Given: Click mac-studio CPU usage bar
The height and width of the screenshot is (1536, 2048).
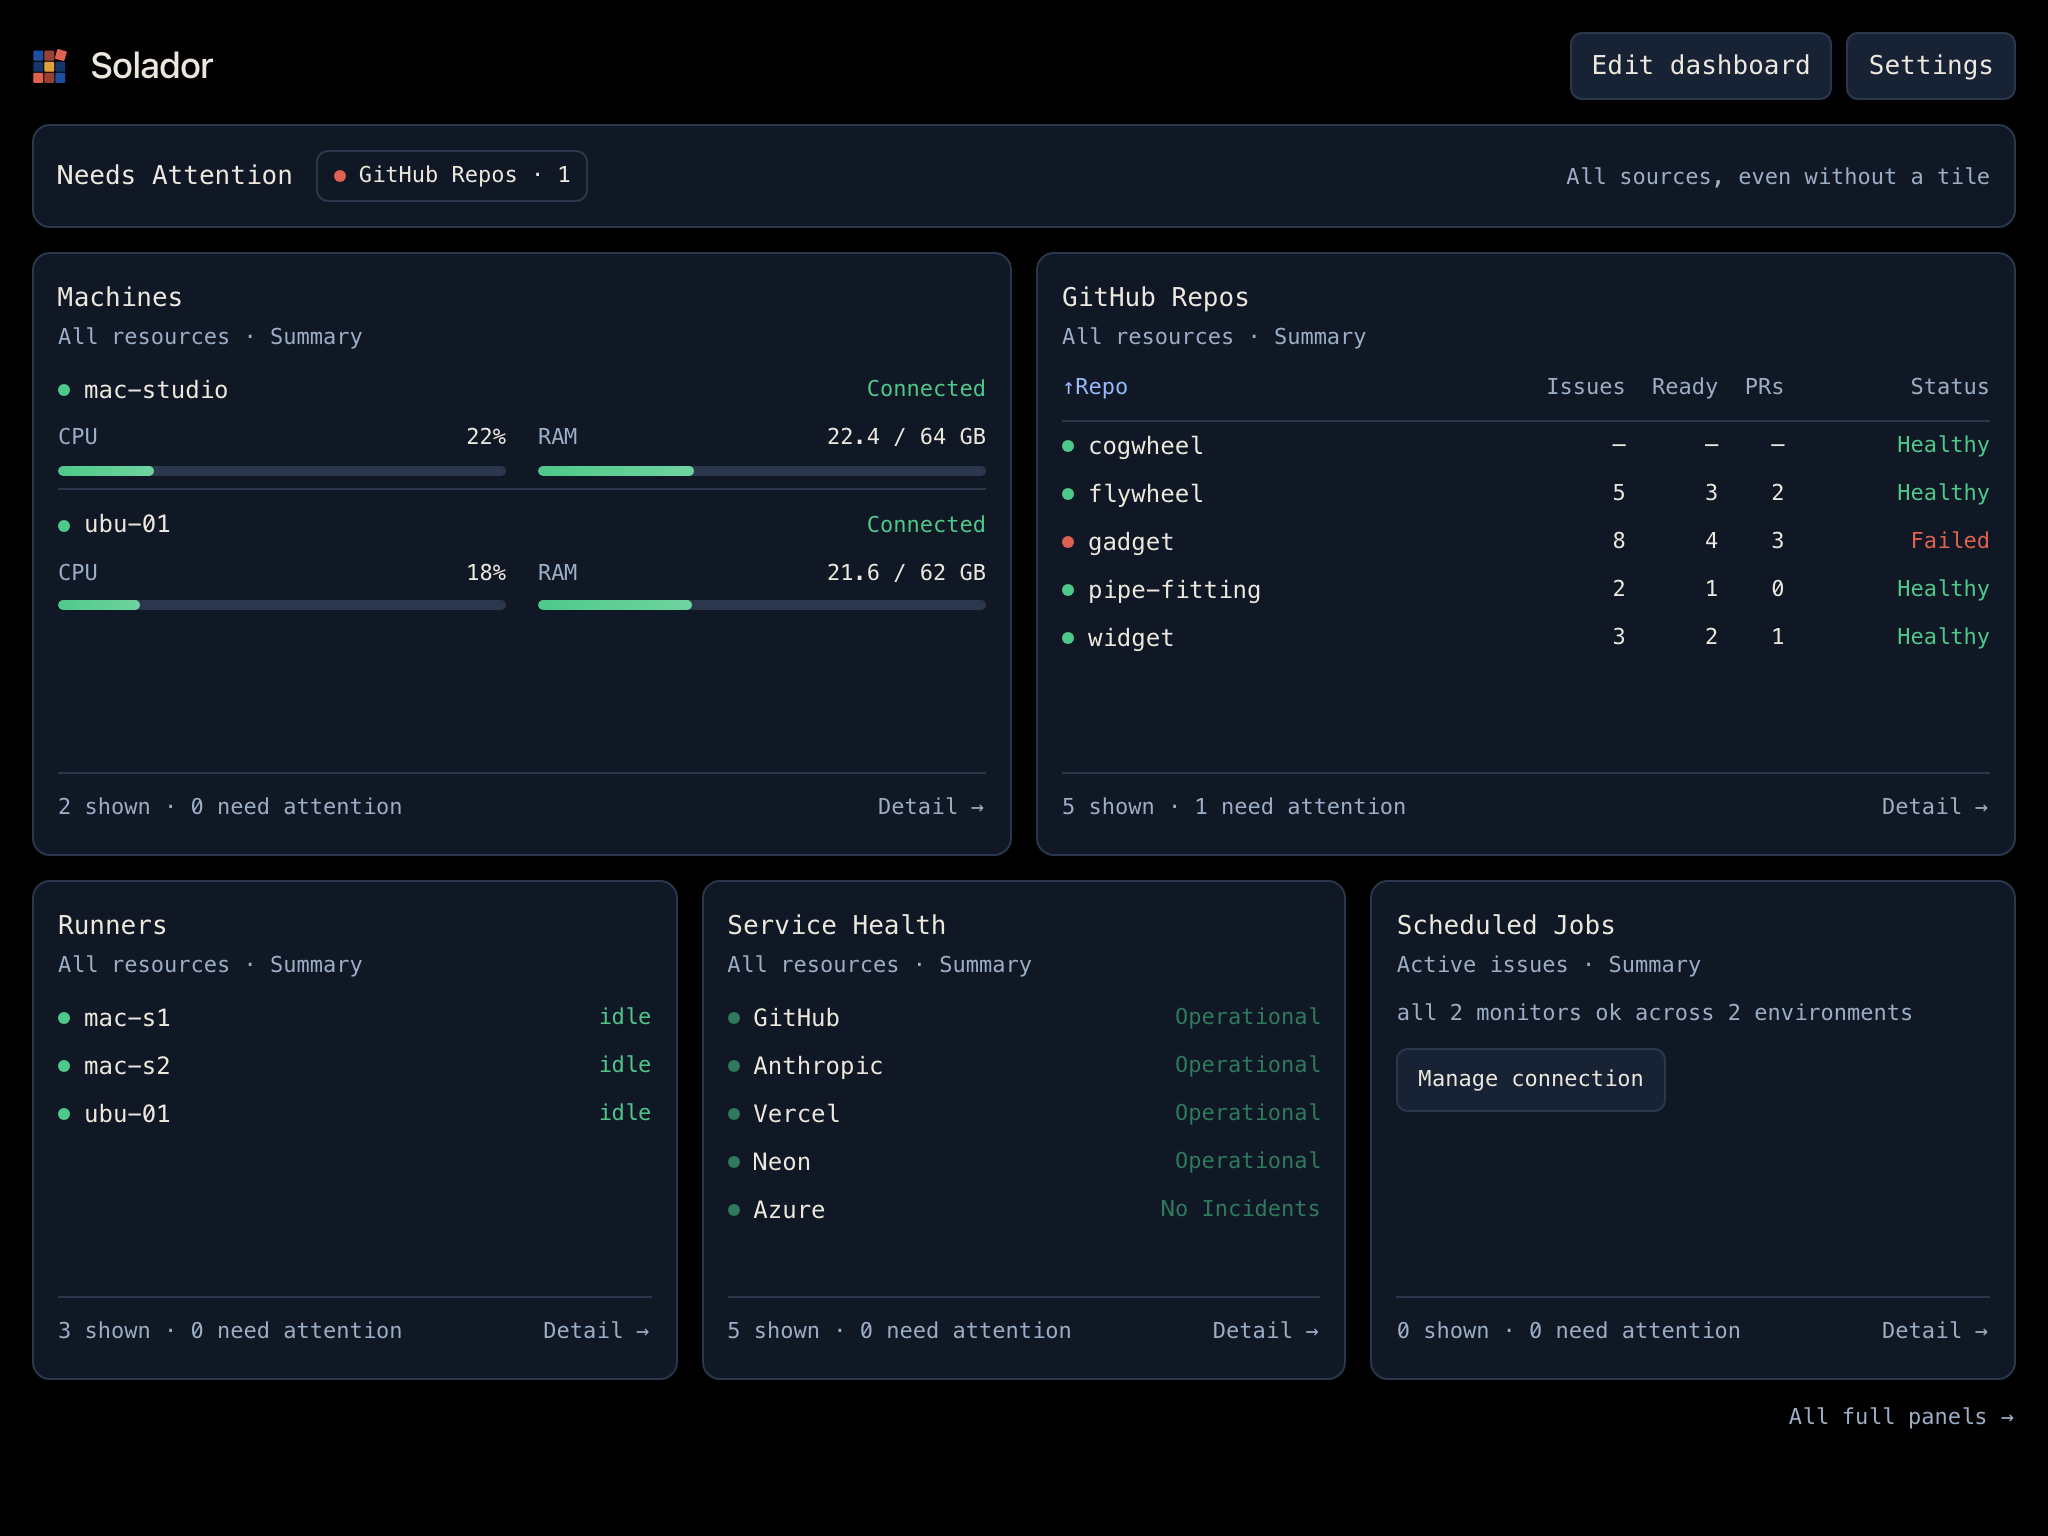Looking at the screenshot, I should (282, 471).
